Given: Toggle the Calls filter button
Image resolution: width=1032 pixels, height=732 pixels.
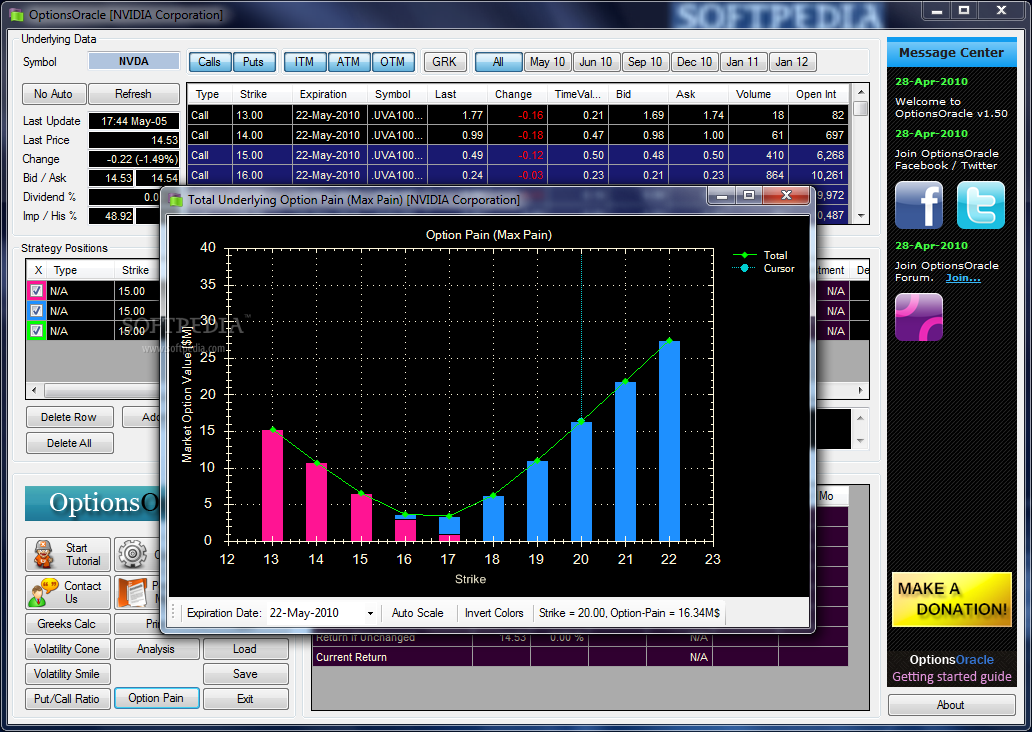Looking at the screenshot, I should (209, 62).
